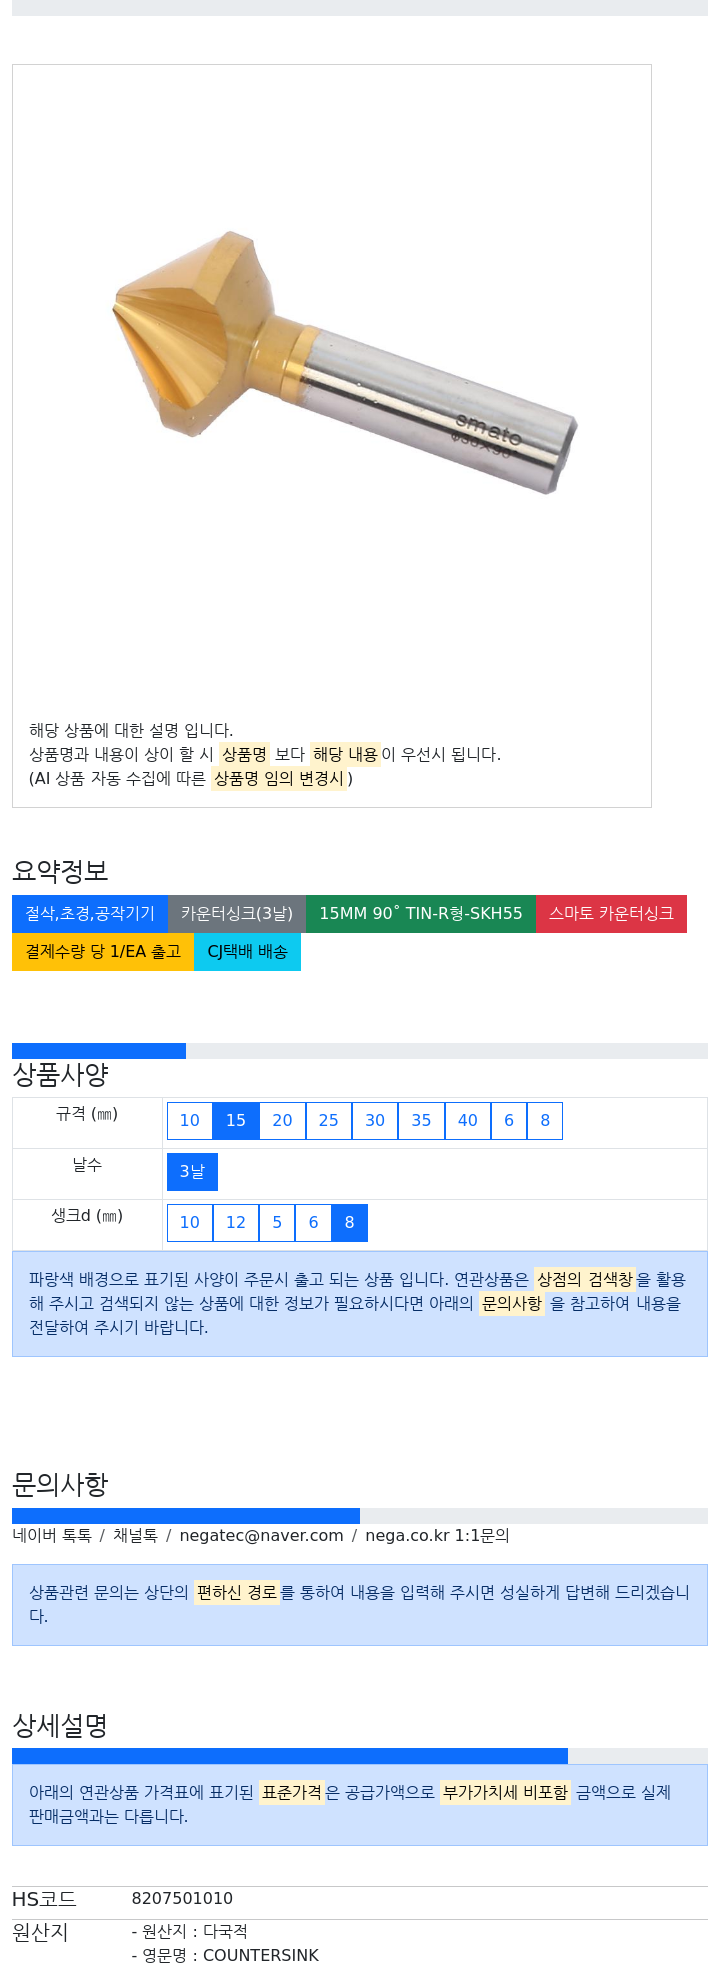
Task: Choose size 20 in the 규격 row
Action: point(282,1121)
